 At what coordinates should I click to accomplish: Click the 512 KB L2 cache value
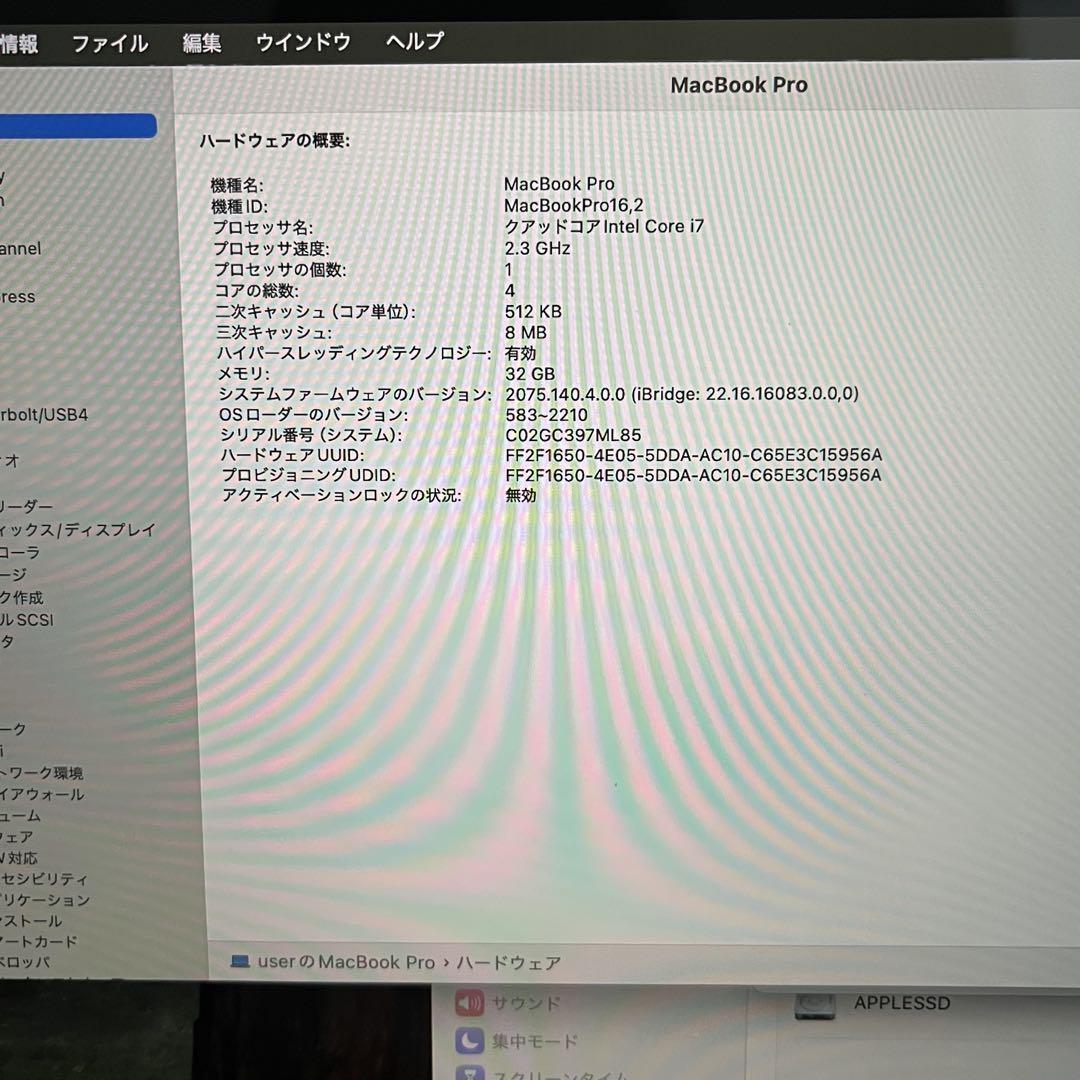click(x=533, y=311)
